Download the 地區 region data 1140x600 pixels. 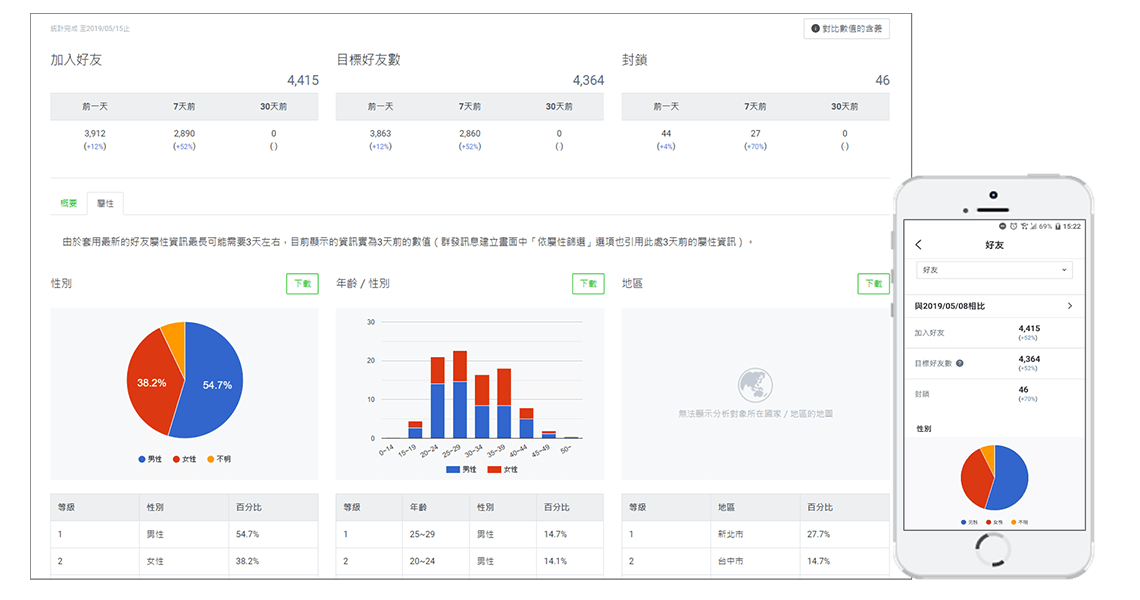(873, 284)
